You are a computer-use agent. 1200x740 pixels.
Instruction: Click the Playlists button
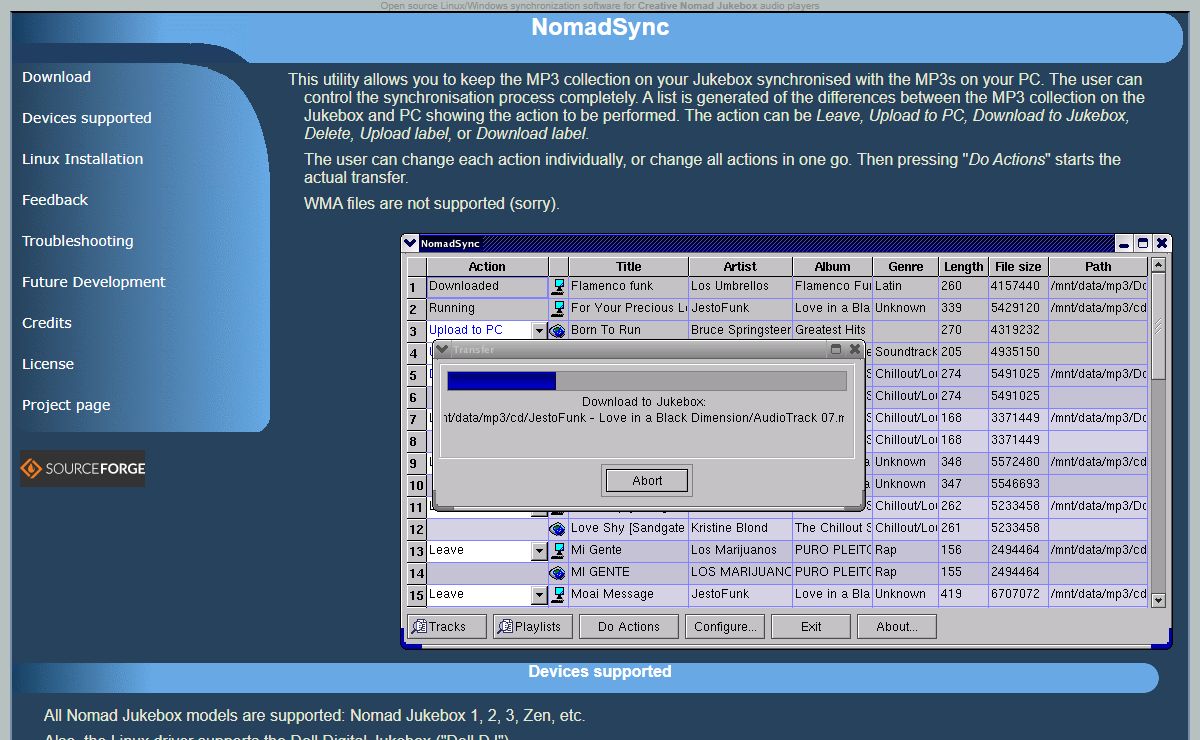[x=533, y=627]
